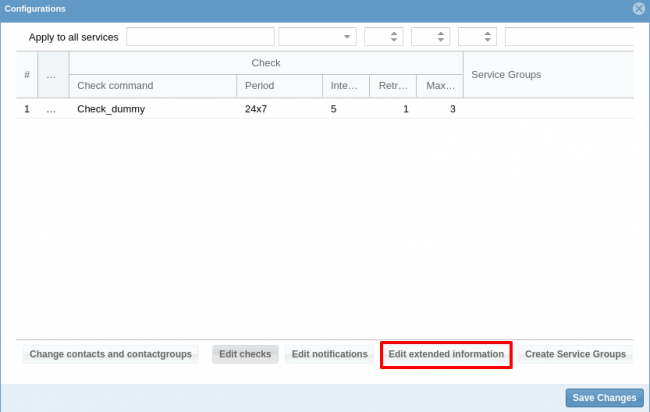Increase the interval spinner above Inte... column
The width and height of the screenshot is (650, 412).
pos(395,33)
